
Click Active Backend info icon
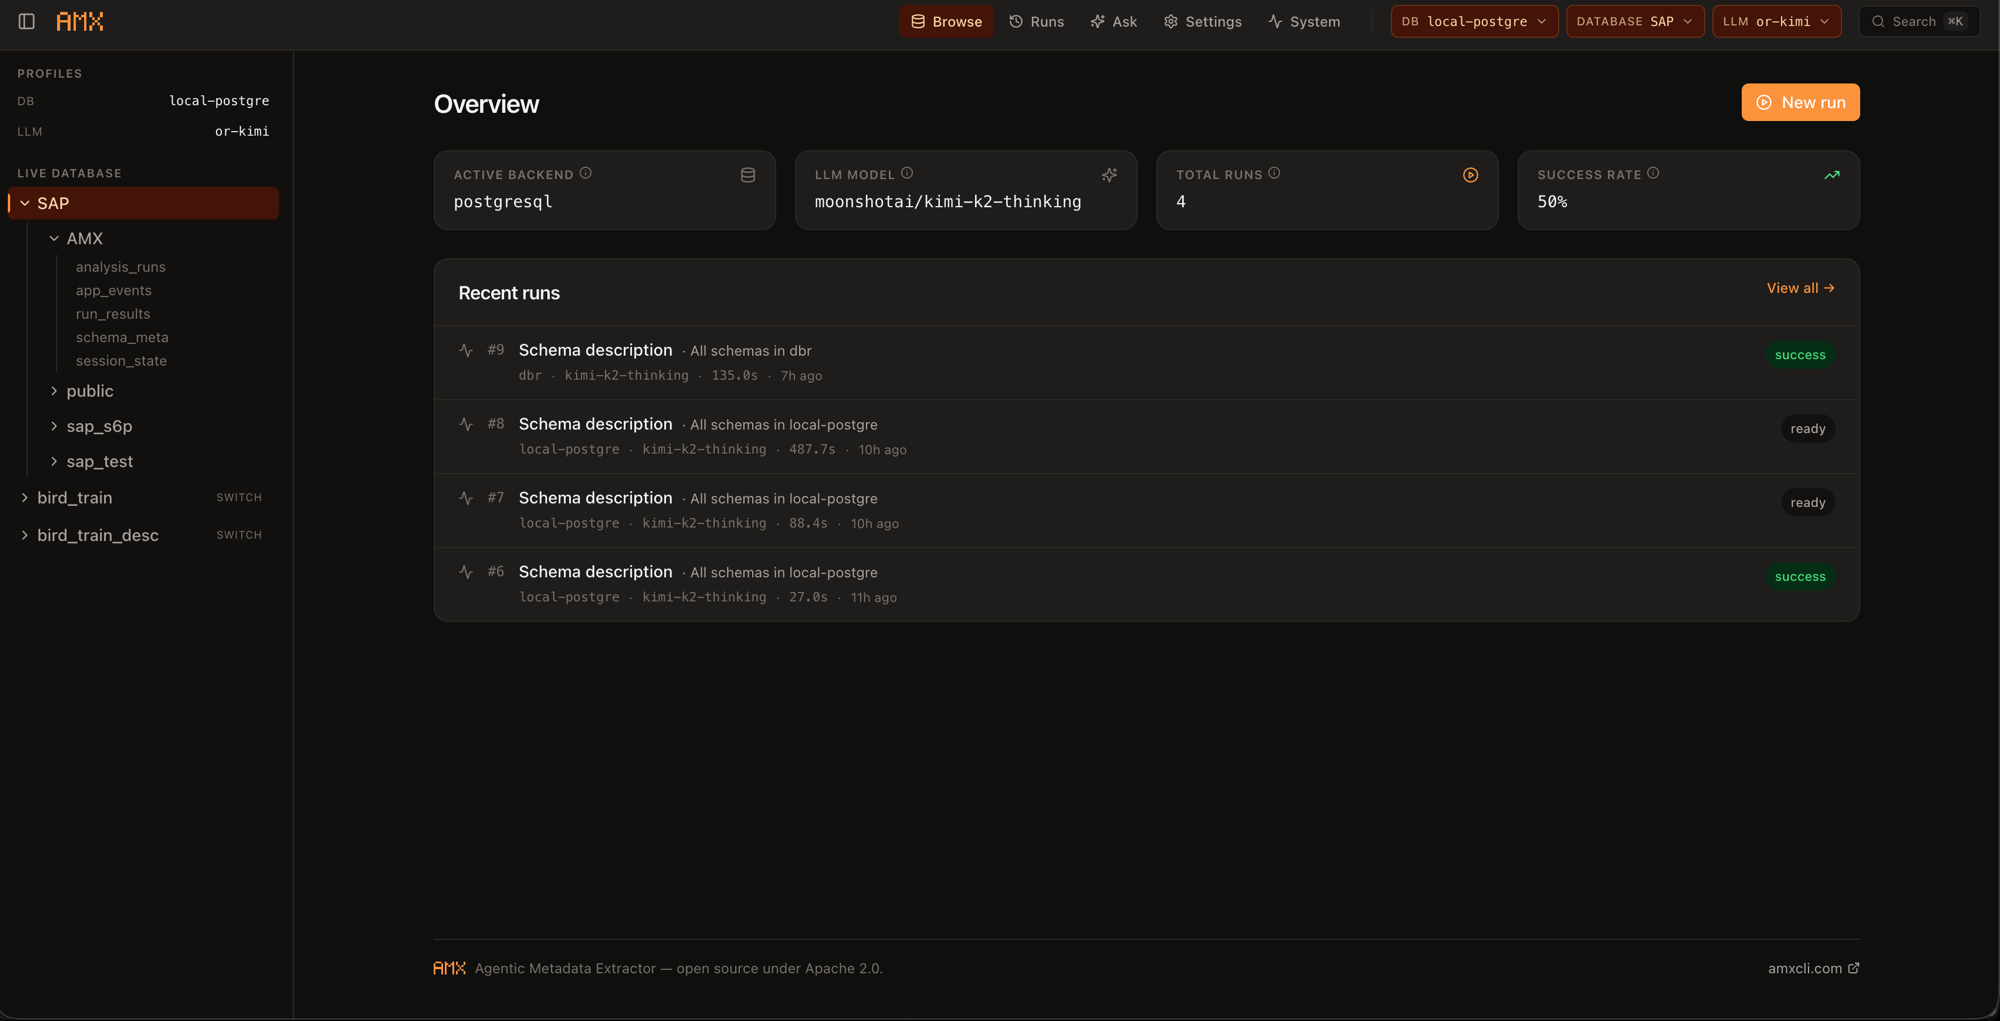(x=586, y=173)
